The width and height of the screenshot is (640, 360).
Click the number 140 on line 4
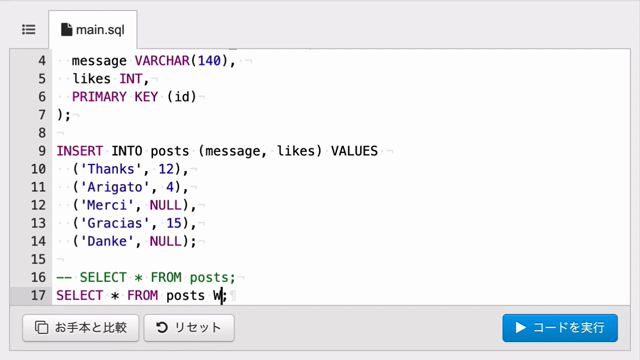(209, 61)
